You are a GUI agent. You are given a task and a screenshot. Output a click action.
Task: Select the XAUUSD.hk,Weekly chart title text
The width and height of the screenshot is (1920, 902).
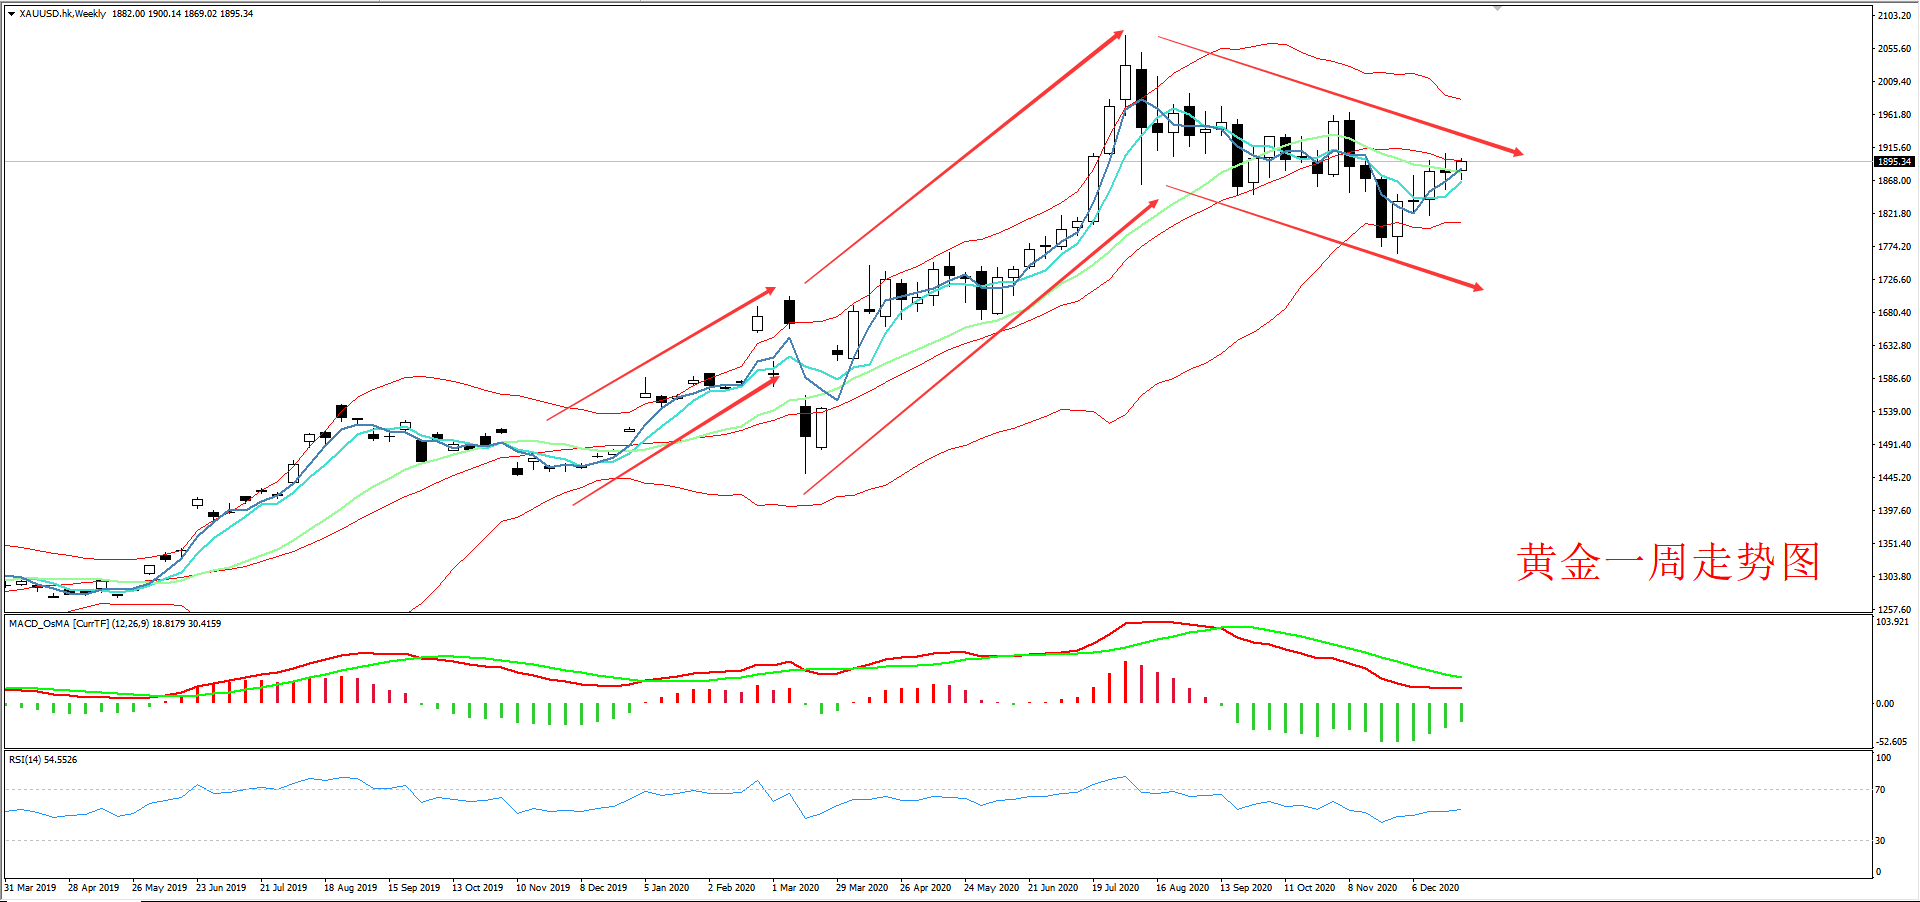tap(62, 14)
